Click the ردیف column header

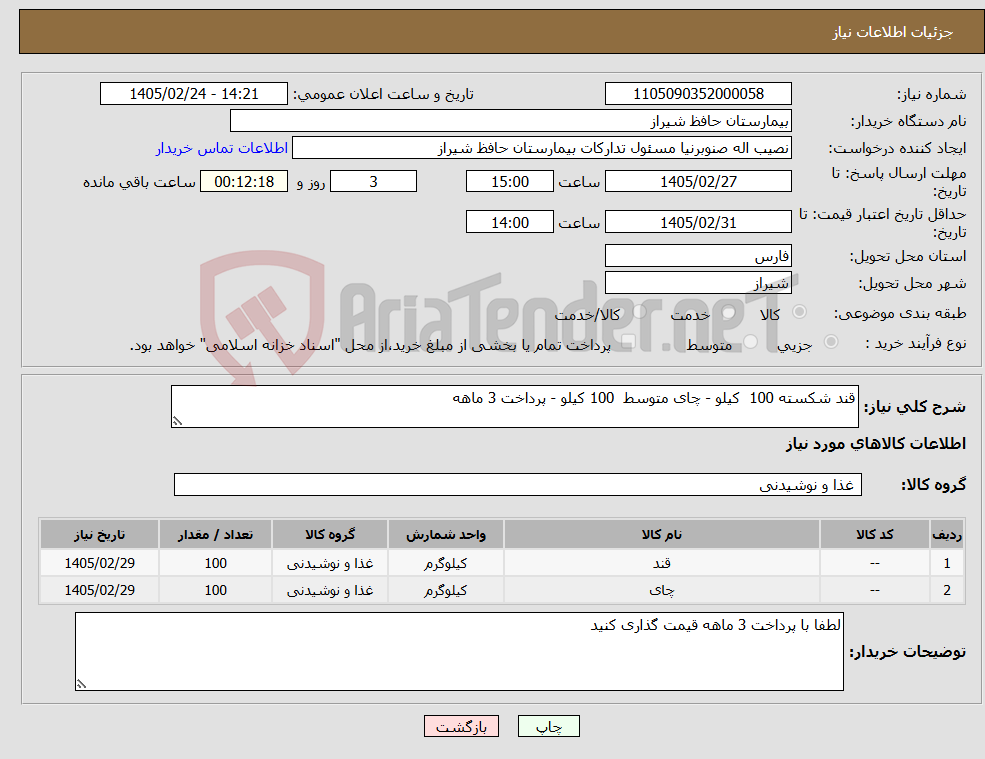[x=947, y=535]
